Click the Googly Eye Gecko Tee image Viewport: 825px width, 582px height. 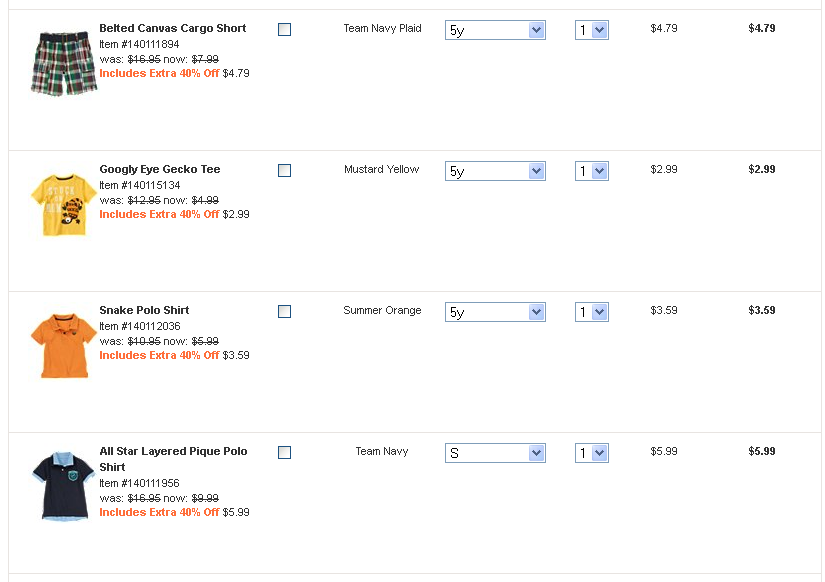click(x=63, y=205)
